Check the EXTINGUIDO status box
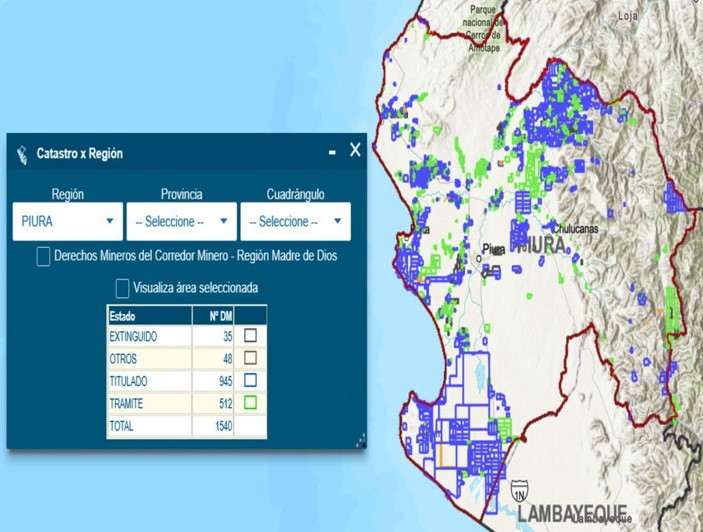703x532 pixels. tap(250, 336)
